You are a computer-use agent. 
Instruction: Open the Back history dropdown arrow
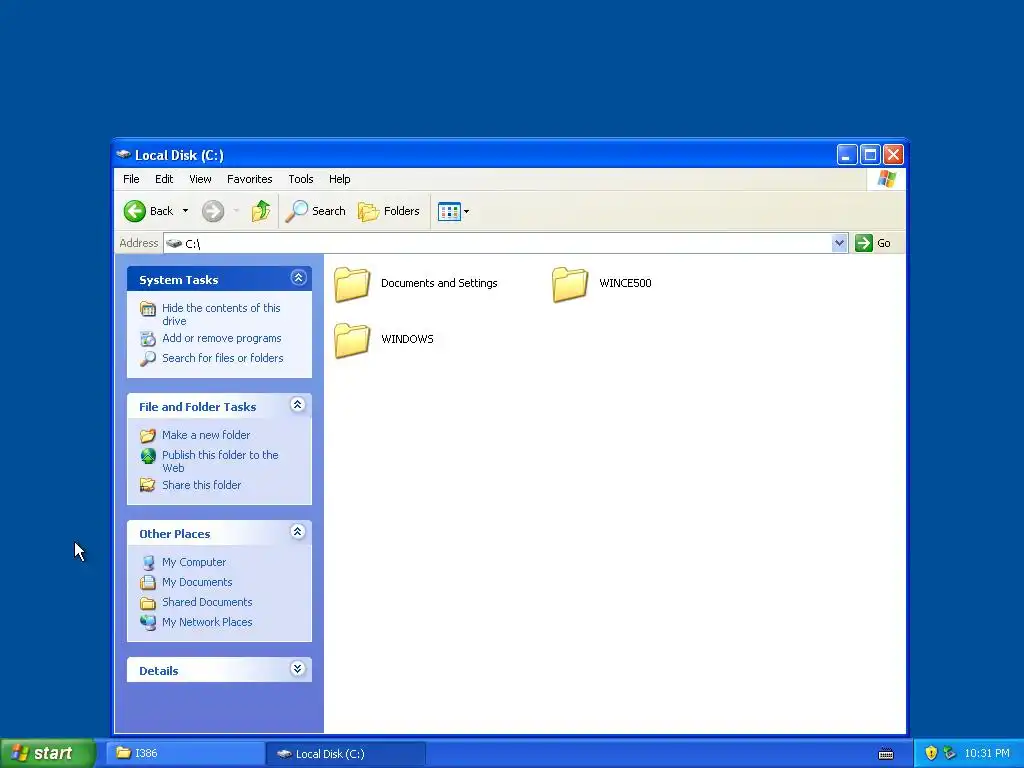click(x=185, y=211)
